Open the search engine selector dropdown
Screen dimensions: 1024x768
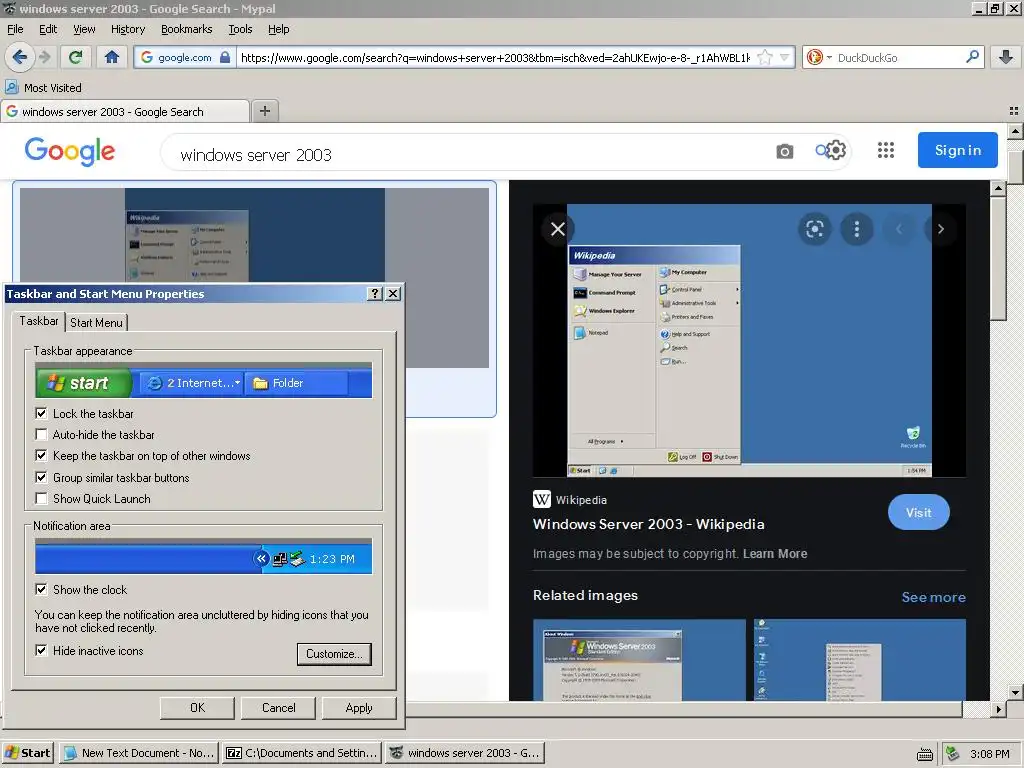tap(819, 57)
